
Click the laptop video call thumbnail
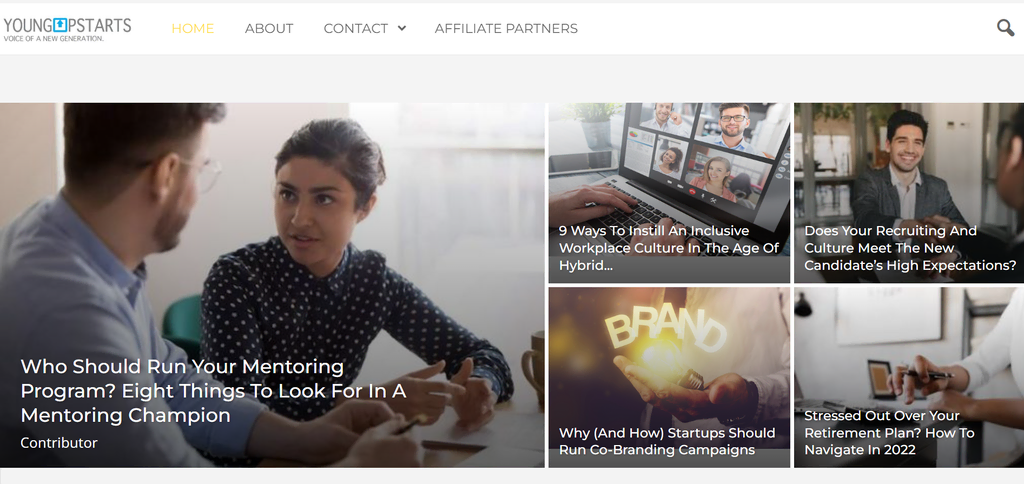pos(668,160)
